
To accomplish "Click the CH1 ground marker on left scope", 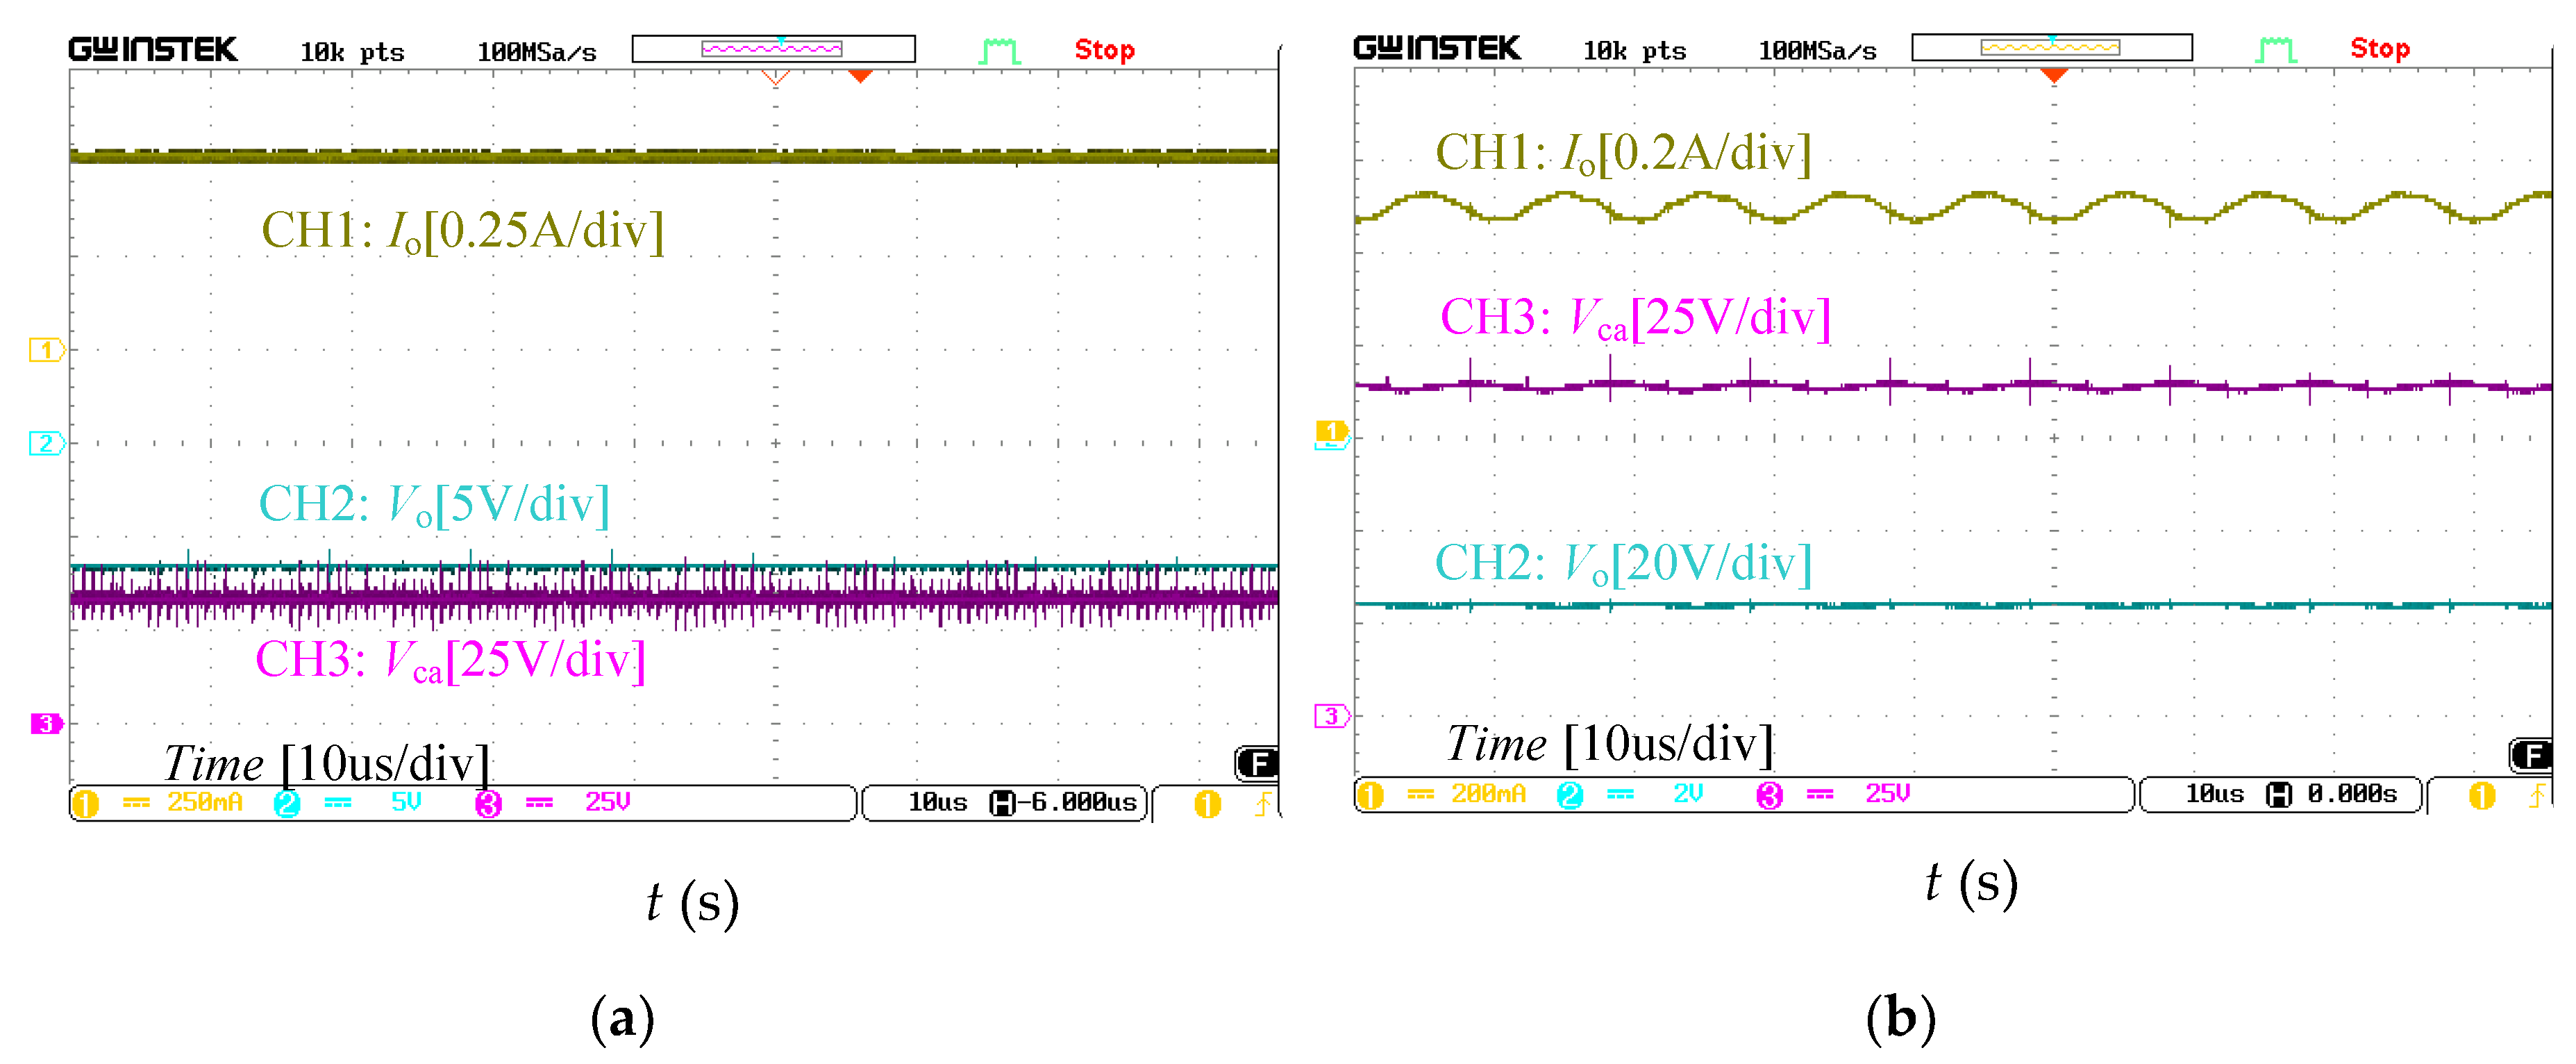I will (x=46, y=350).
